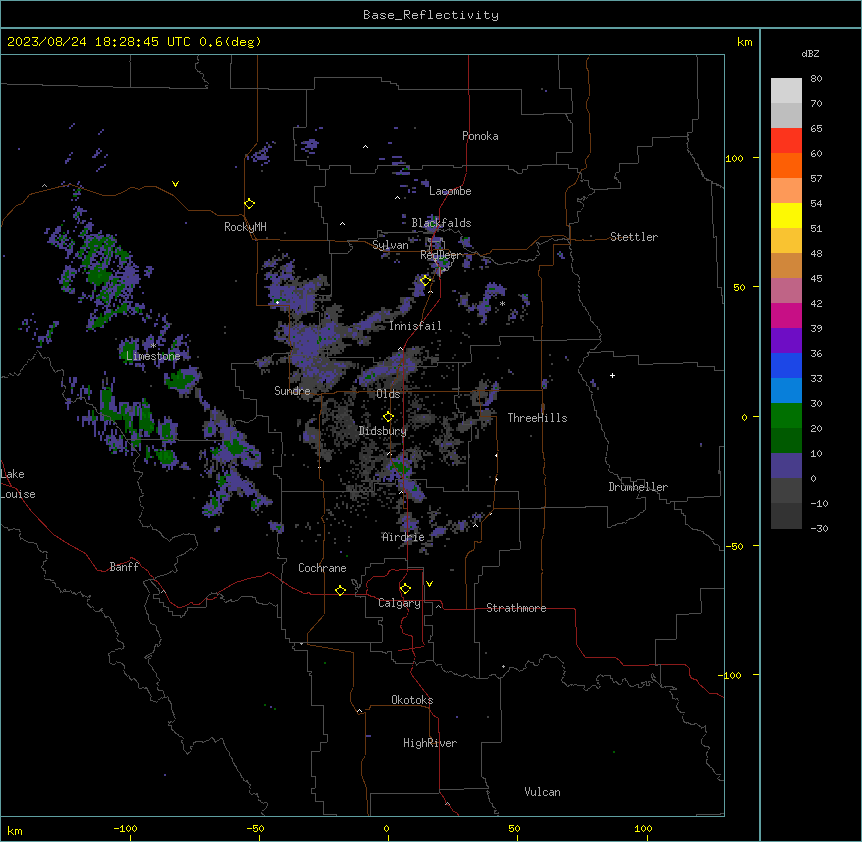Screen dimensions: 862x842
Task: Click the dark orange 57-60 dBZ swatch
Action: point(786,165)
